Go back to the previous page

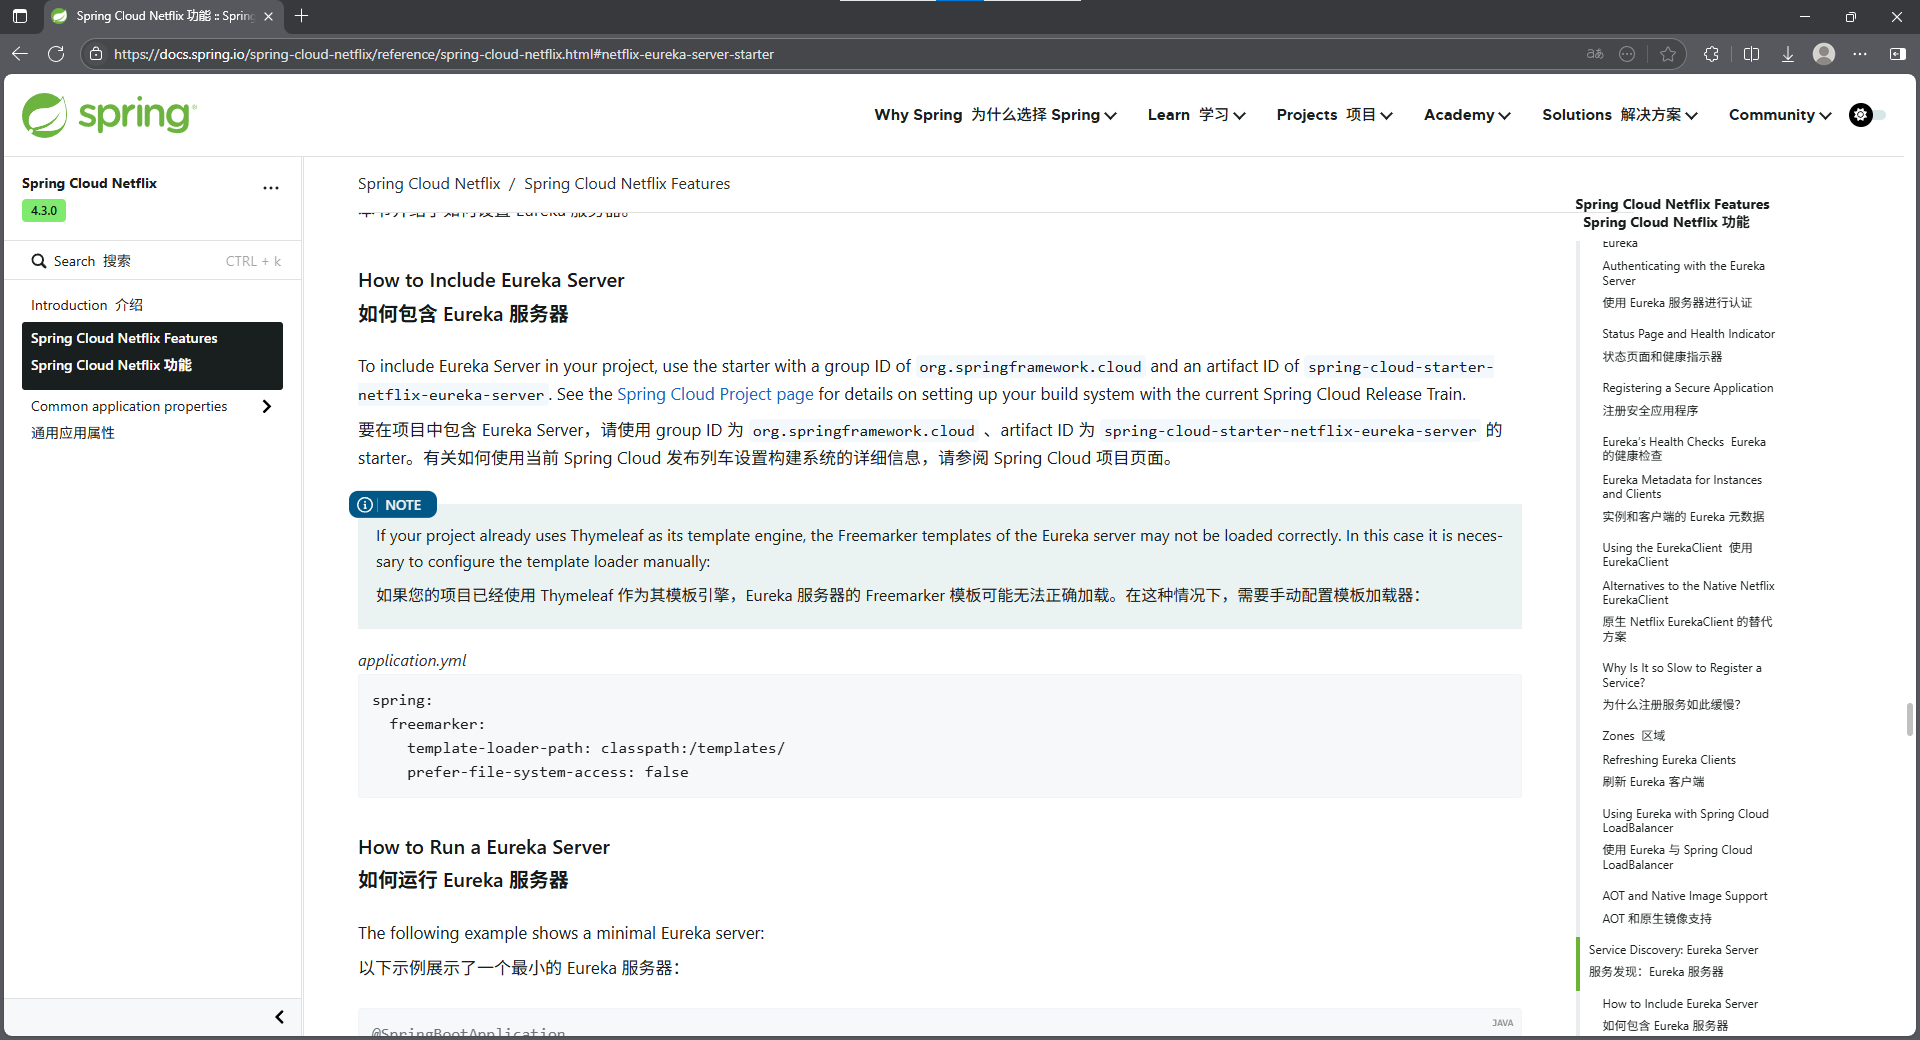pos(20,54)
